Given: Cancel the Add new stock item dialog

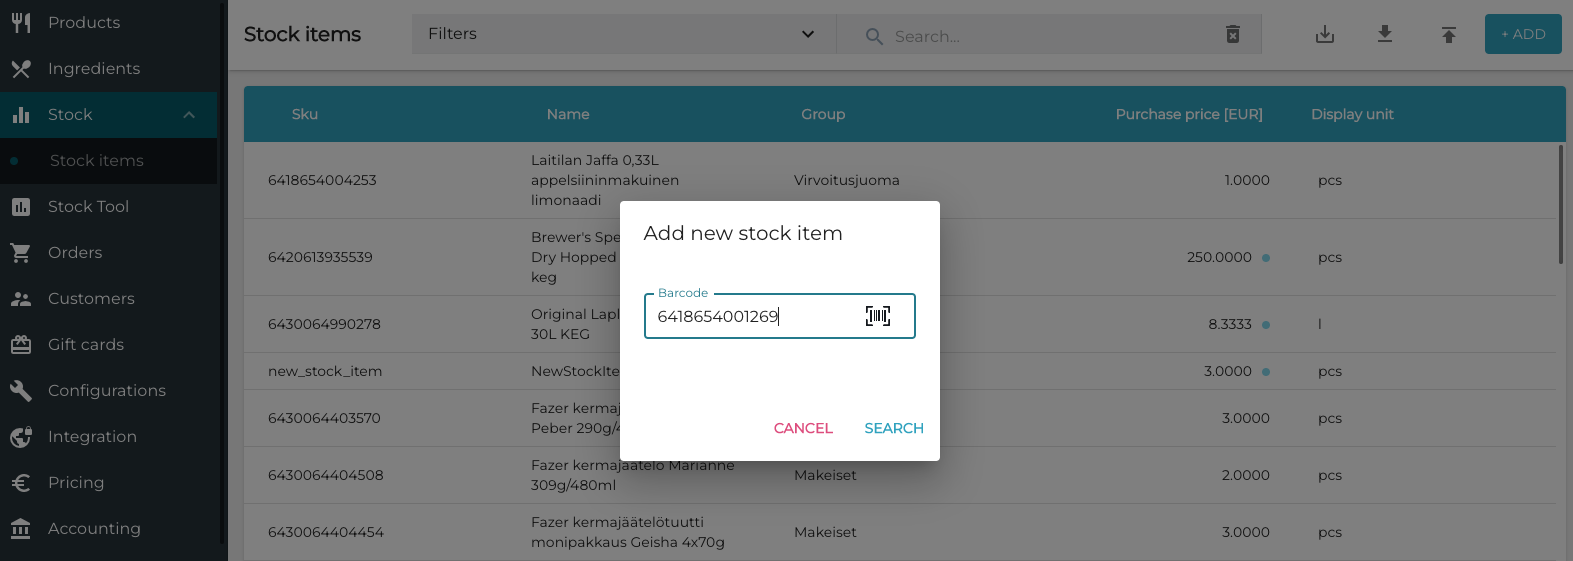Looking at the screenshot, I should pos(803,428).
